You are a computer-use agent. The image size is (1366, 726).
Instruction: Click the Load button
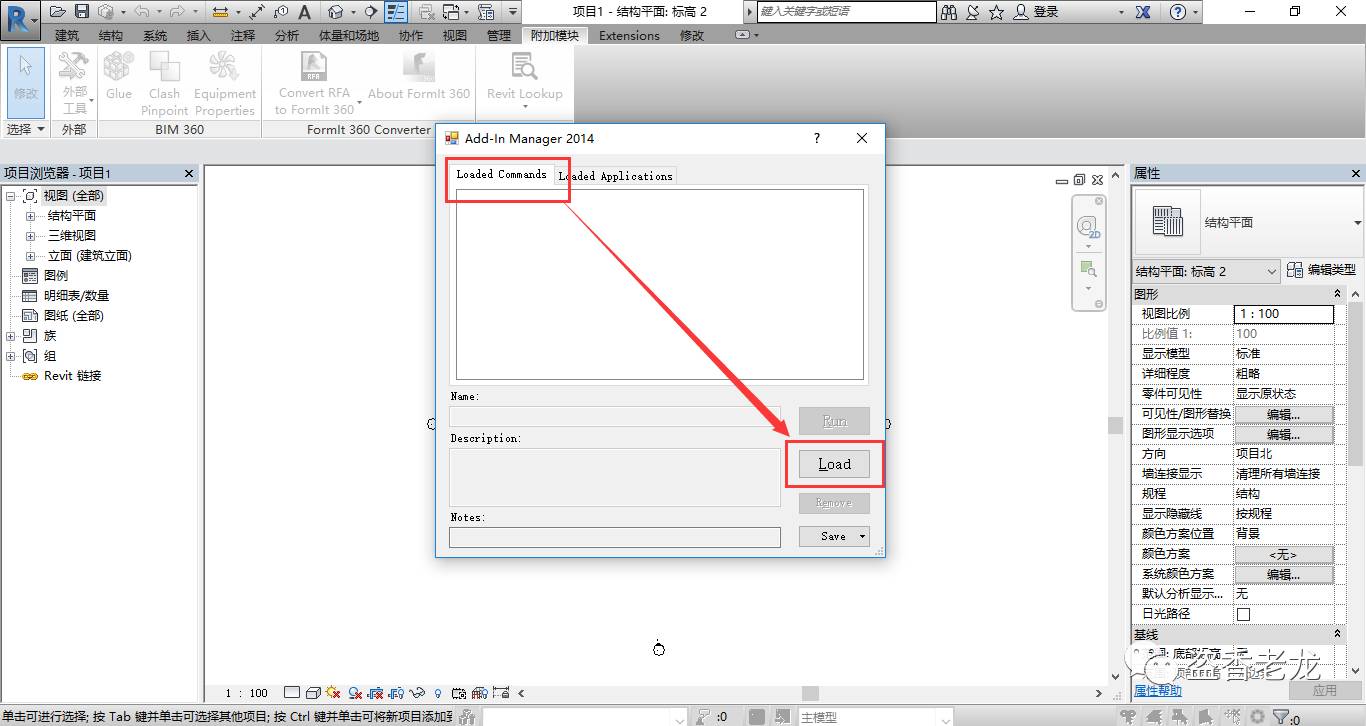834,464
